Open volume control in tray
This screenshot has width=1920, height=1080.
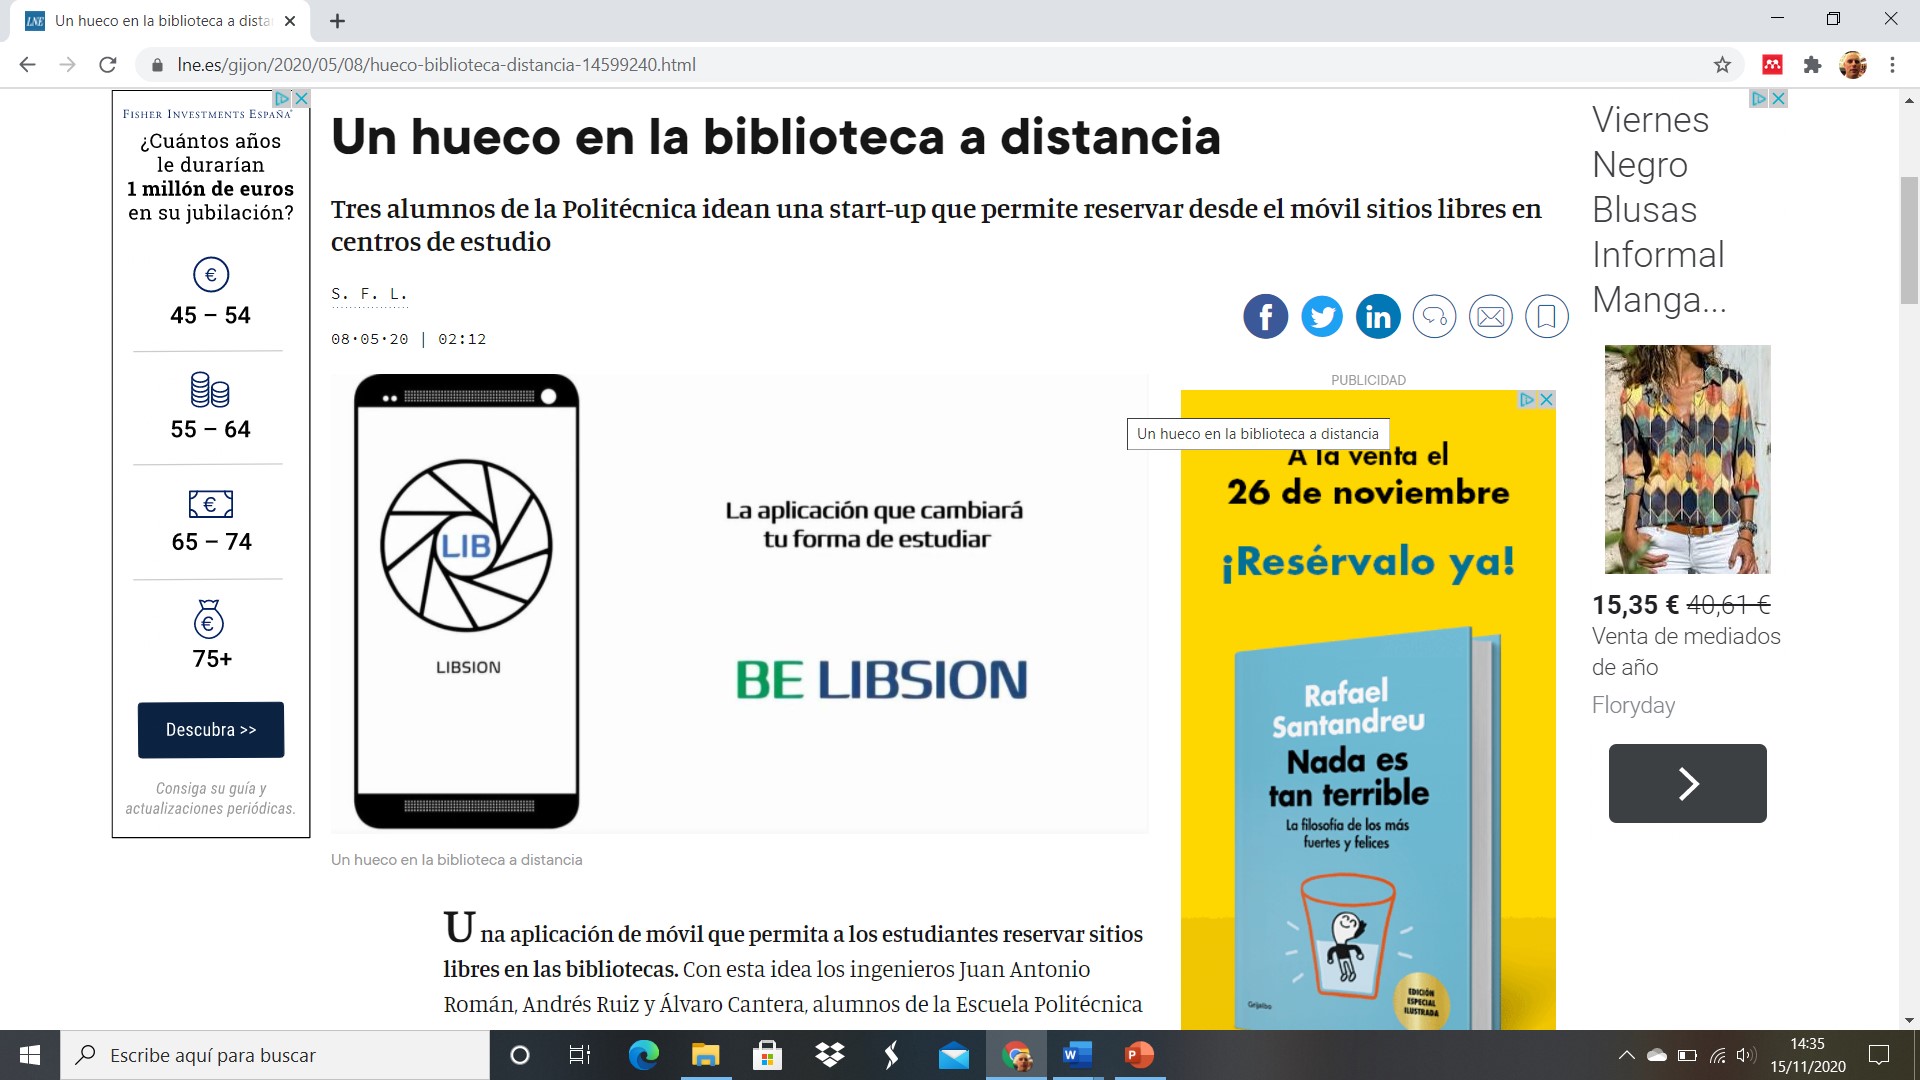[1746, 1055]
